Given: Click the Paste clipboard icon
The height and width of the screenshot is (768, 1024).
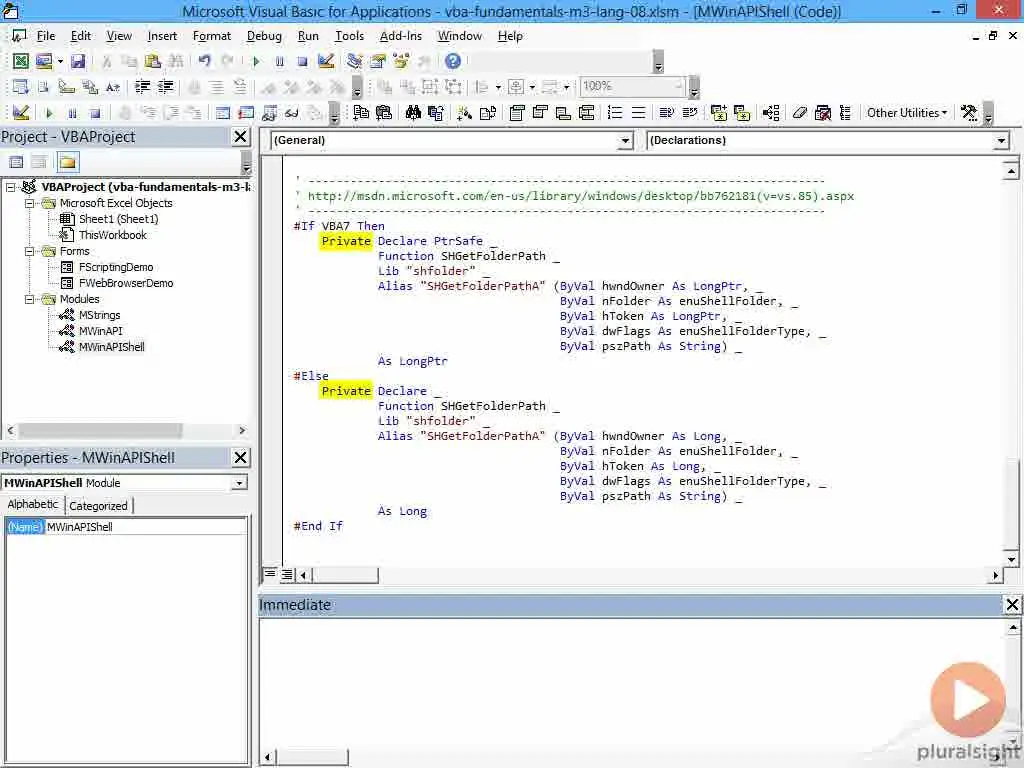Looking at the screenshot, I should point(153,61).
